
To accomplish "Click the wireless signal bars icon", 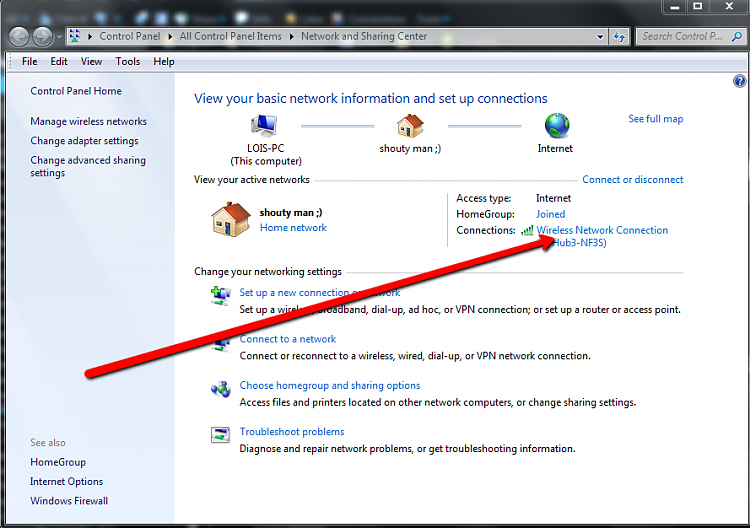I will point(527,231).
